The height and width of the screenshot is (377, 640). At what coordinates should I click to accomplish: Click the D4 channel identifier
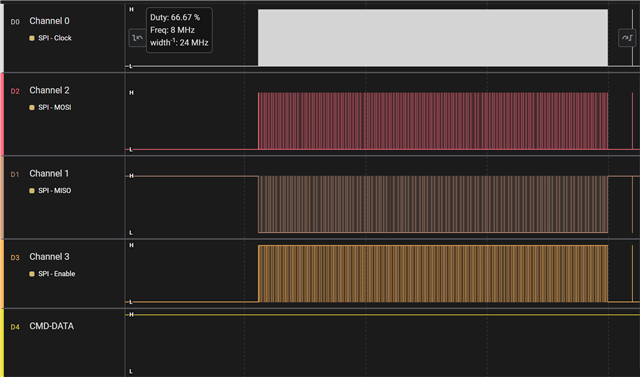coord(15,327)
